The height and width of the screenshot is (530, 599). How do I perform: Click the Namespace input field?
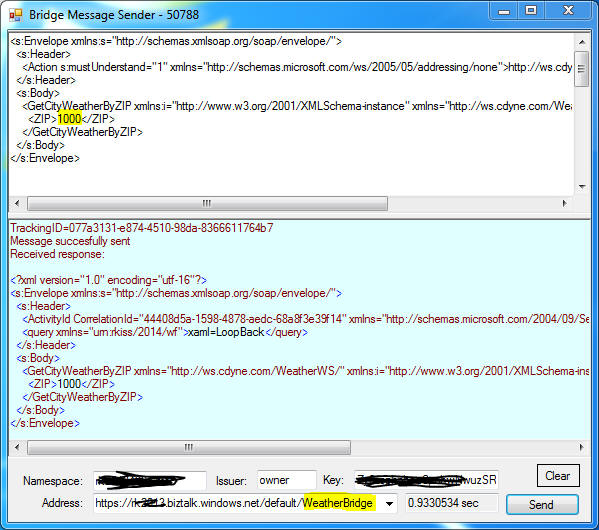pyautogui.click(x=150, y=480)
